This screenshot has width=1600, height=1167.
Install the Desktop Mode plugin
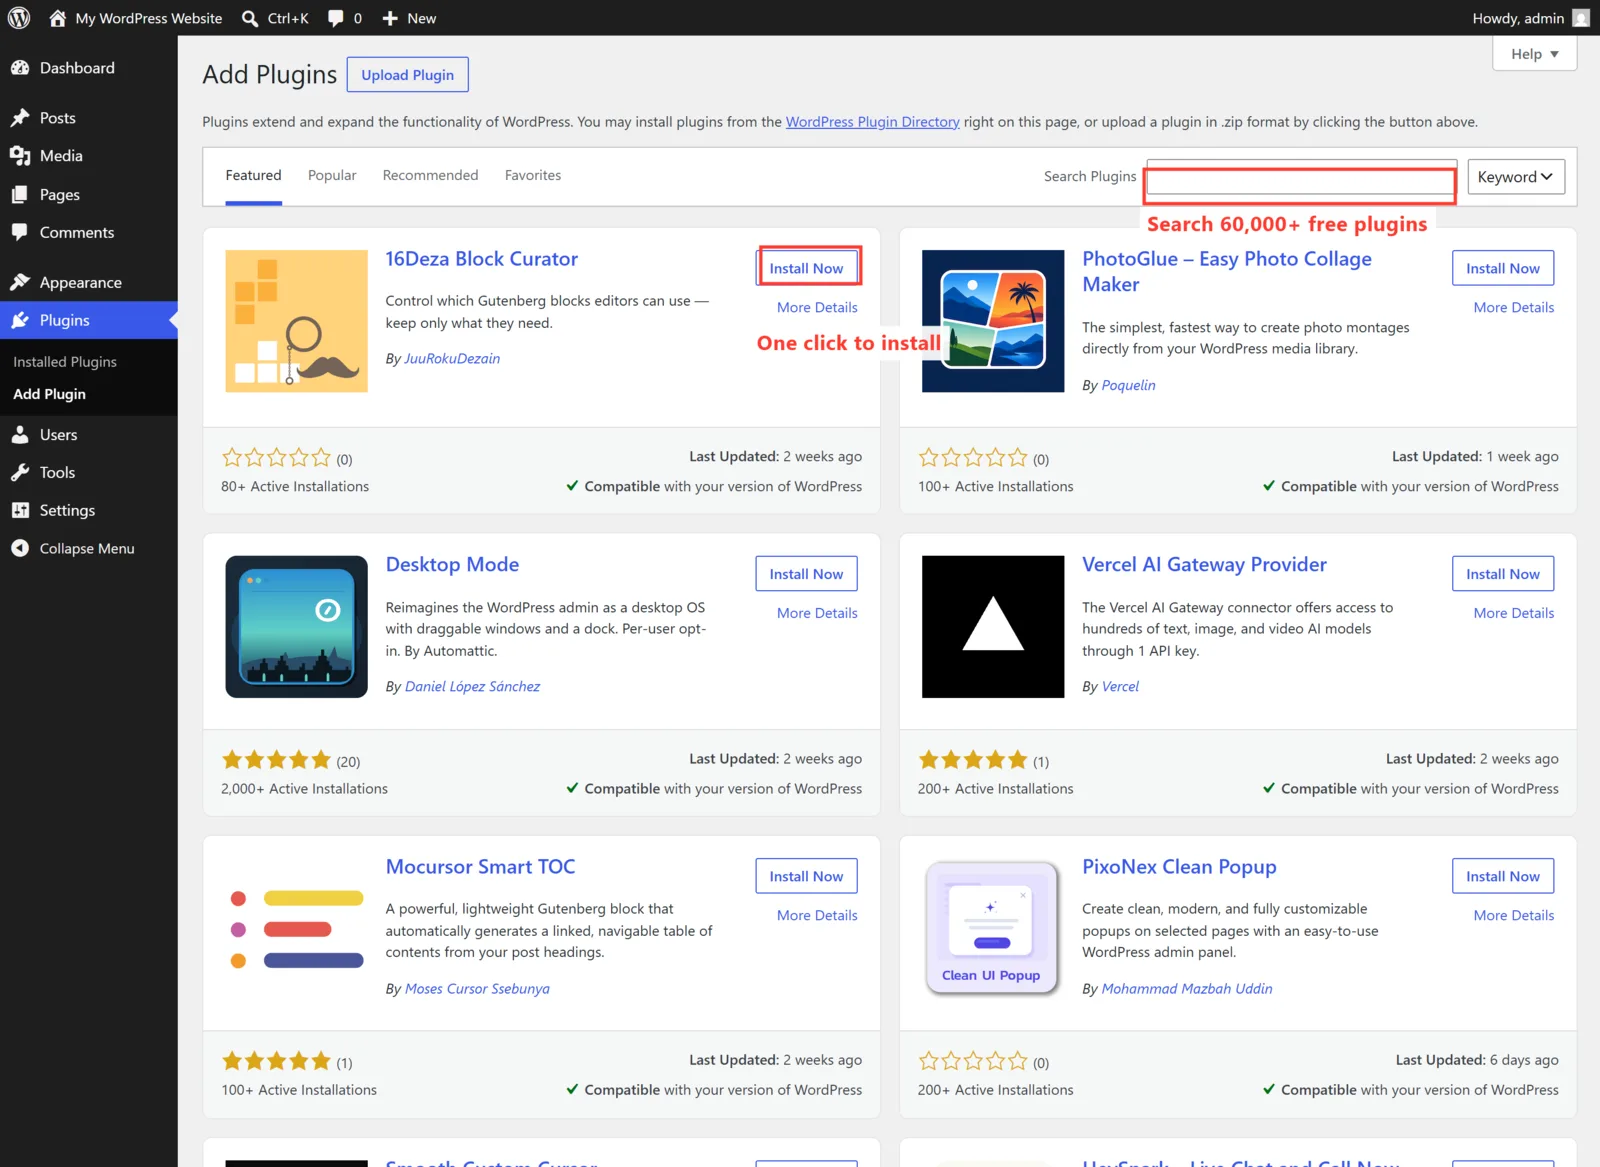tap(806, 574)
